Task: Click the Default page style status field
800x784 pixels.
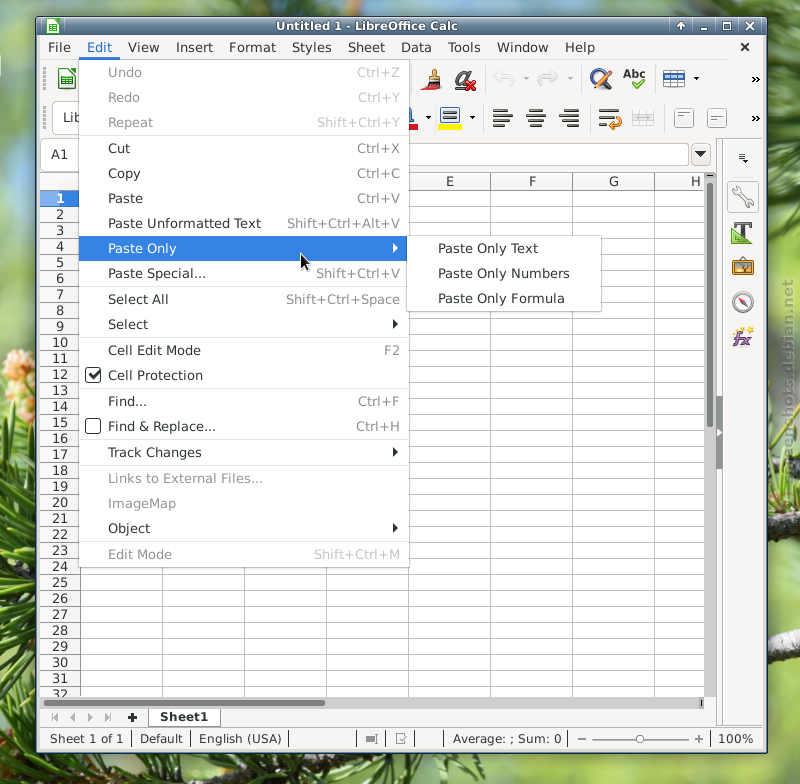Action: [161, 739]
